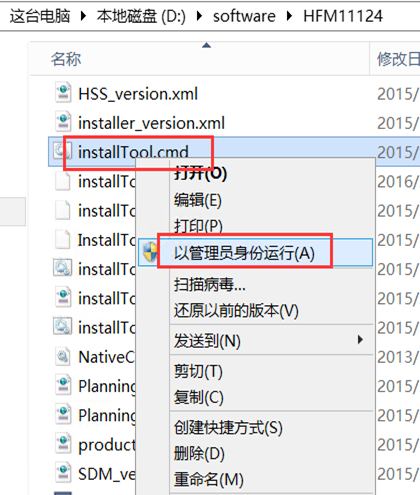Click the HSS_version.xml file icon
Screen dimensions: 420x495
[63, 92]
